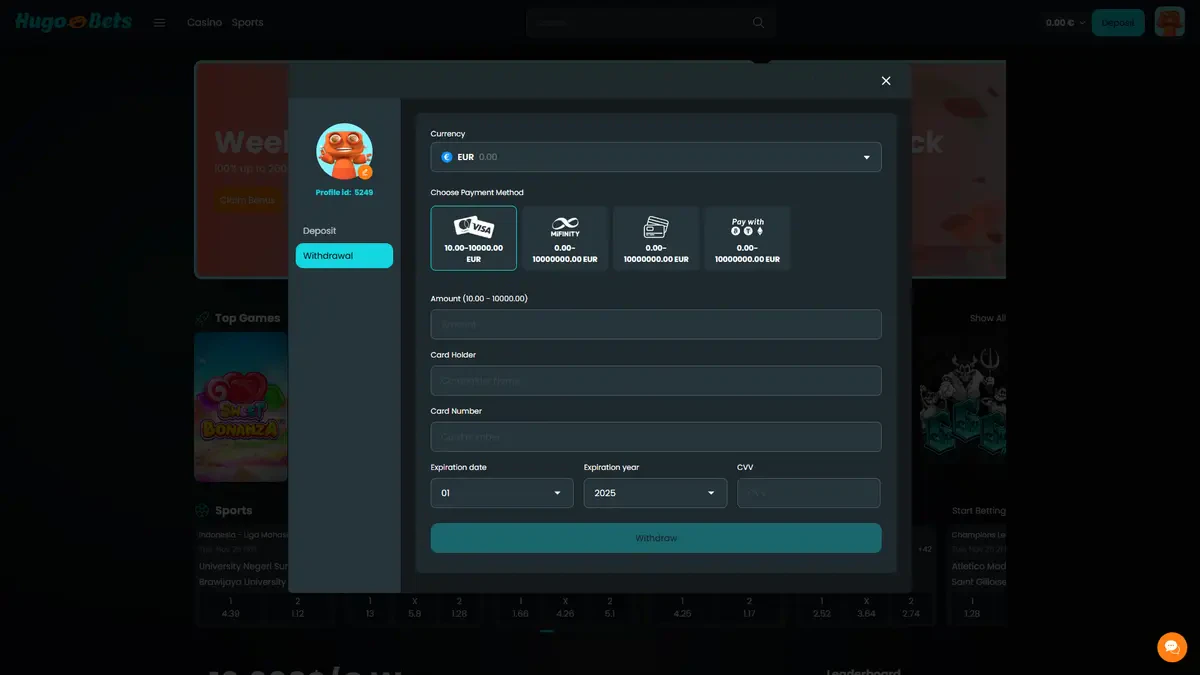Click into the Card Number field
This screenshot has width=1200, height=675.
pos(656,437)
